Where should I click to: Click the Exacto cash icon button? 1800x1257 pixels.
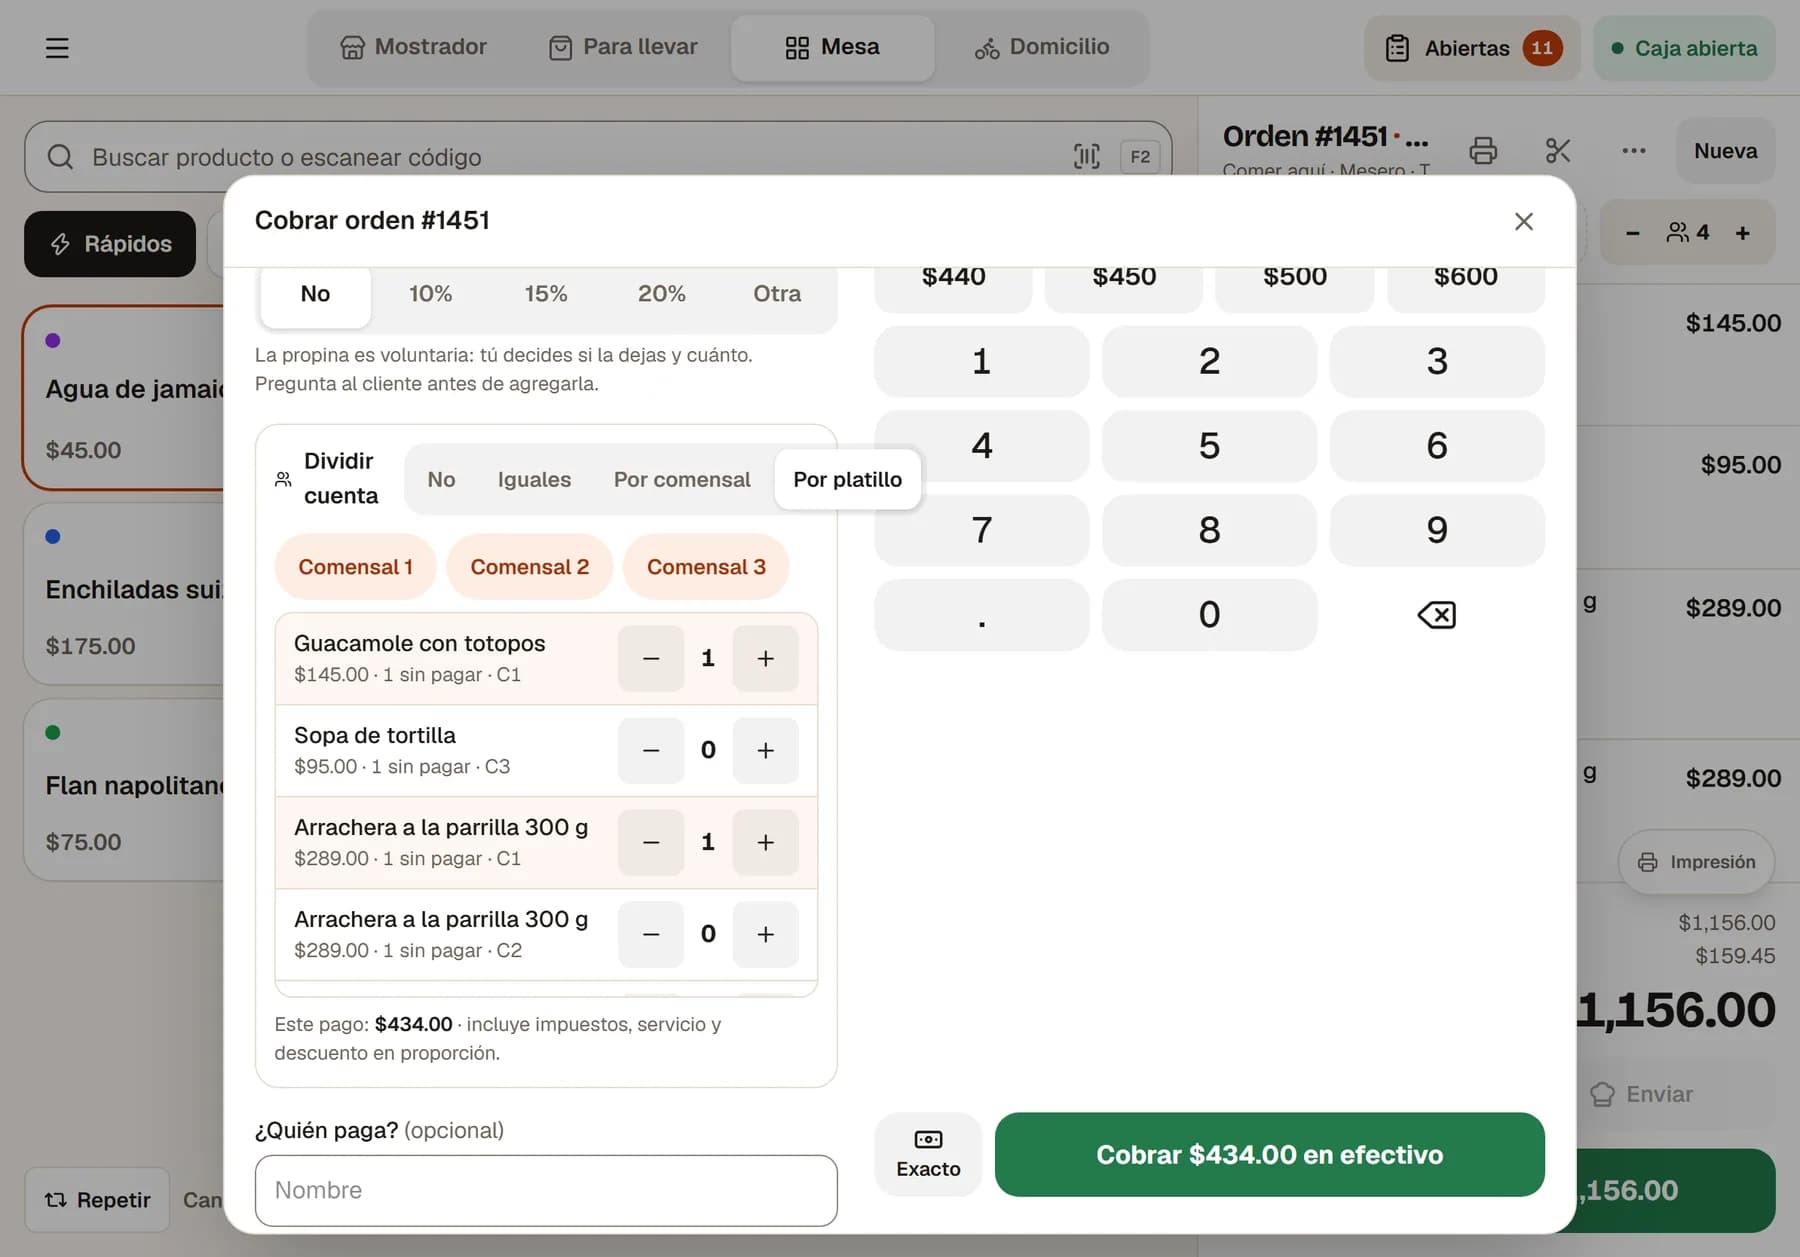tap(928, 1154)
